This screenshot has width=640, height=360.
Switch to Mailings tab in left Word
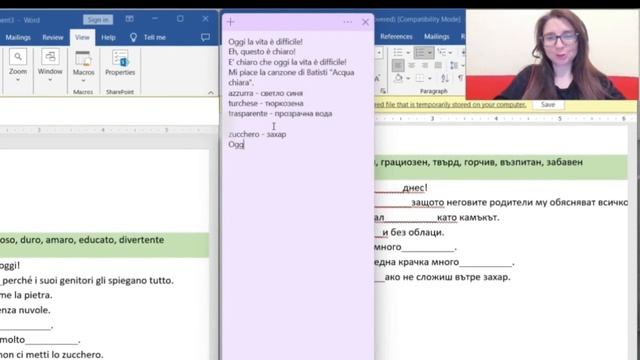18,37
